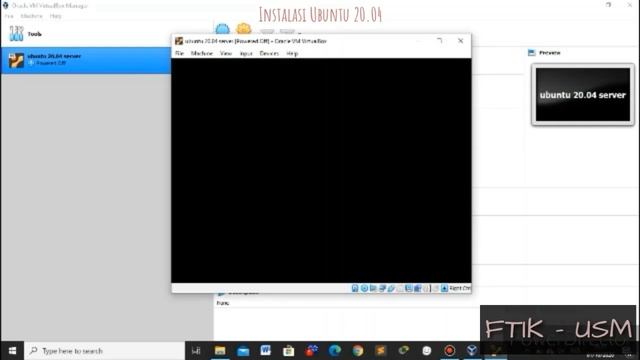Open Google Chrome from the taskbar
Image resolution: width=640 pixels, height=360 pixels.
point(358,351)
